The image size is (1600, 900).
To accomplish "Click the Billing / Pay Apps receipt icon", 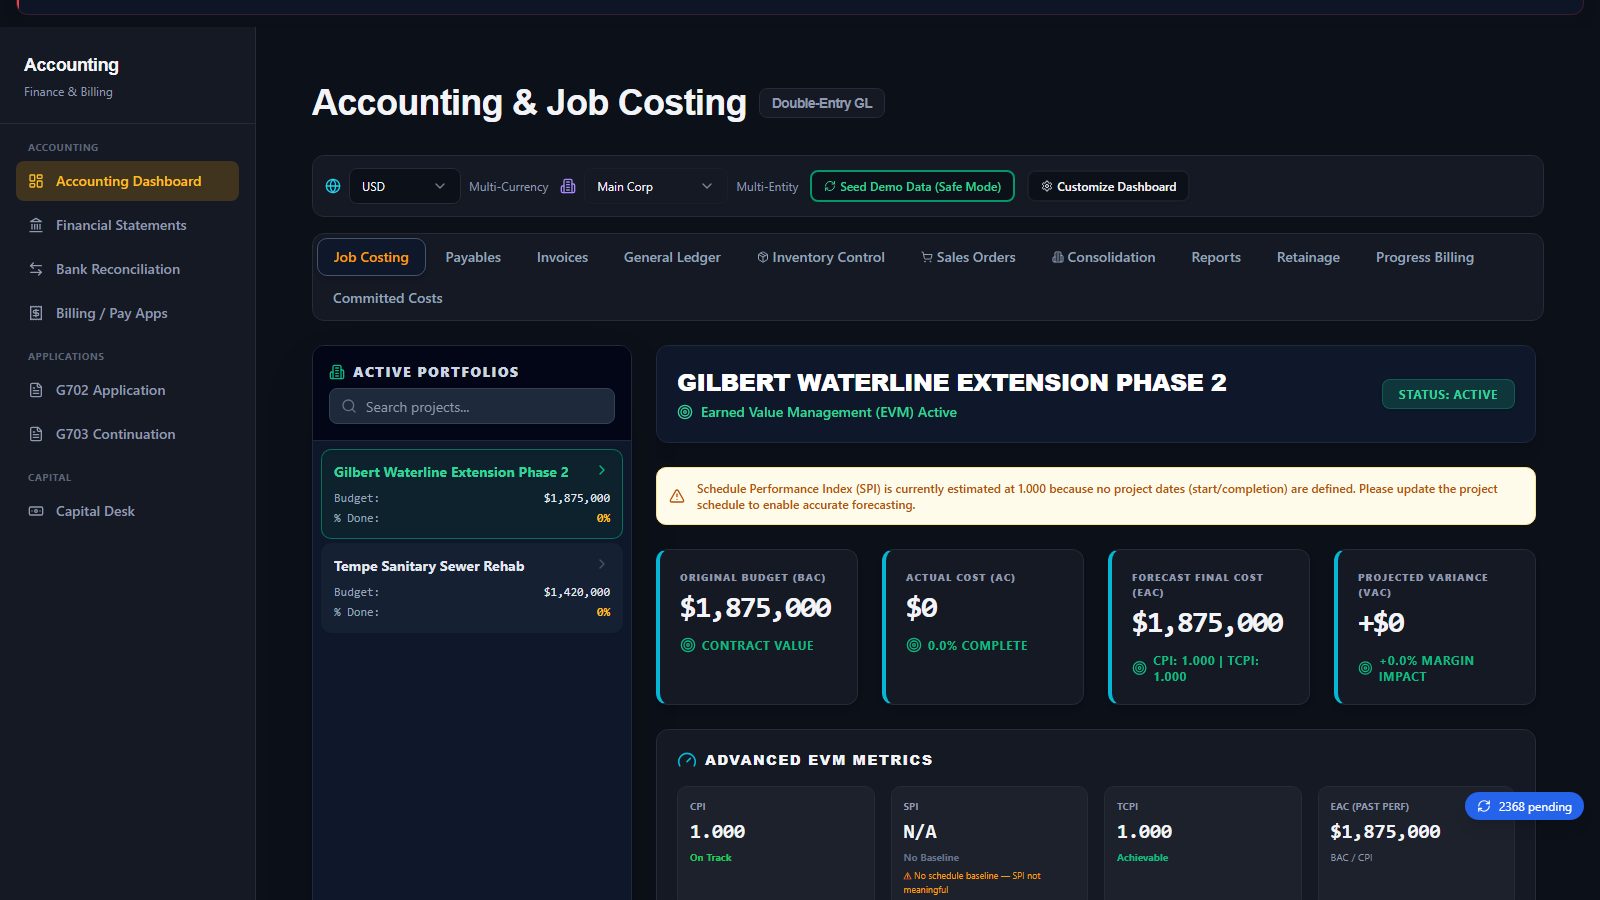I will point(36,313).
